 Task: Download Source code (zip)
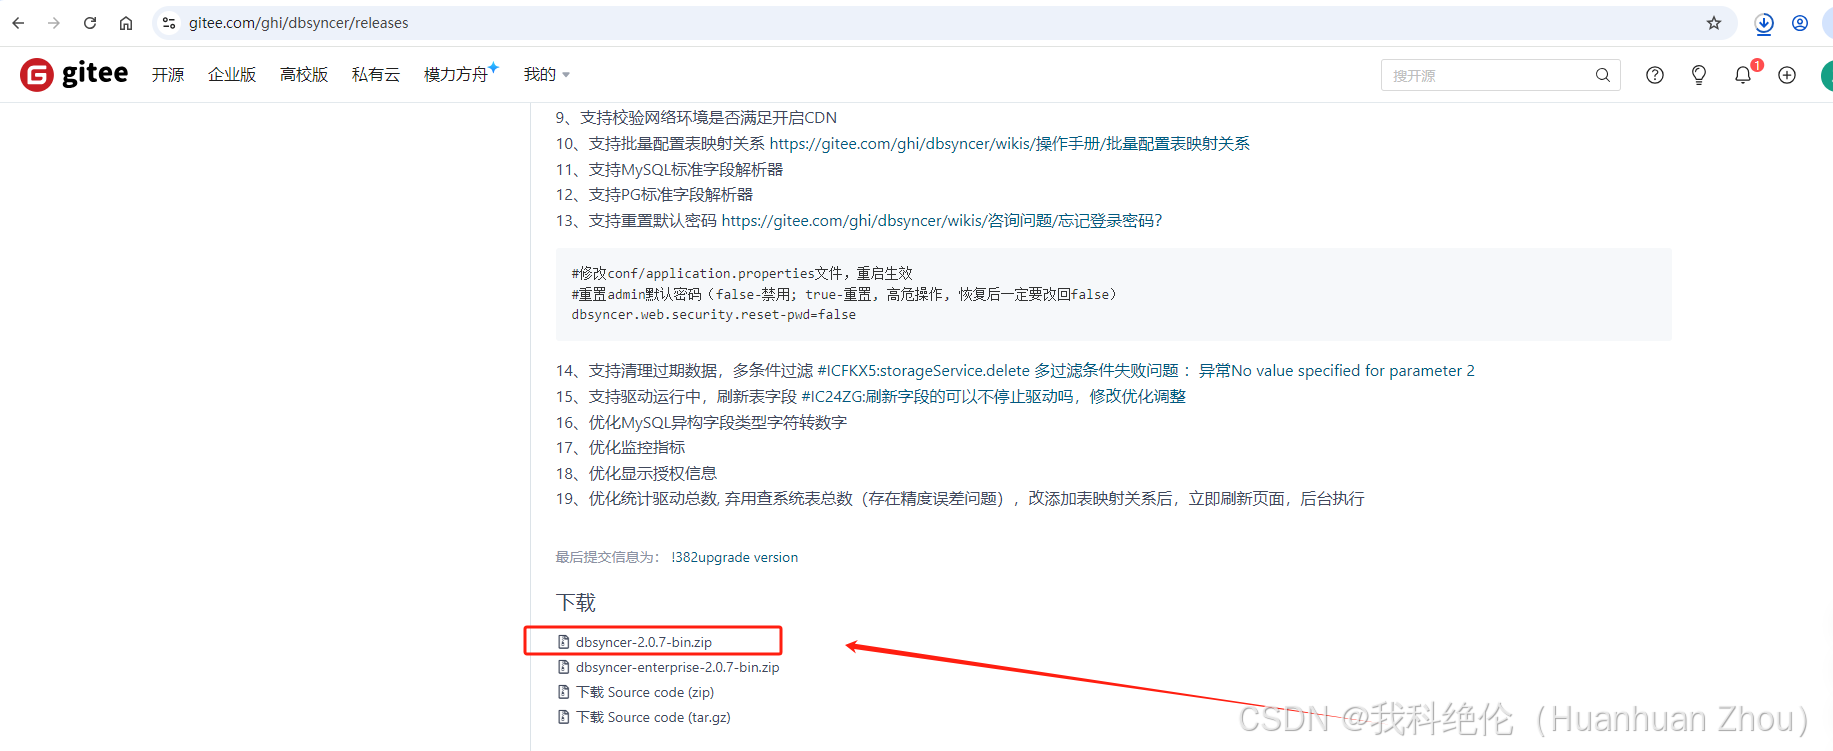(x=645, y=692)
